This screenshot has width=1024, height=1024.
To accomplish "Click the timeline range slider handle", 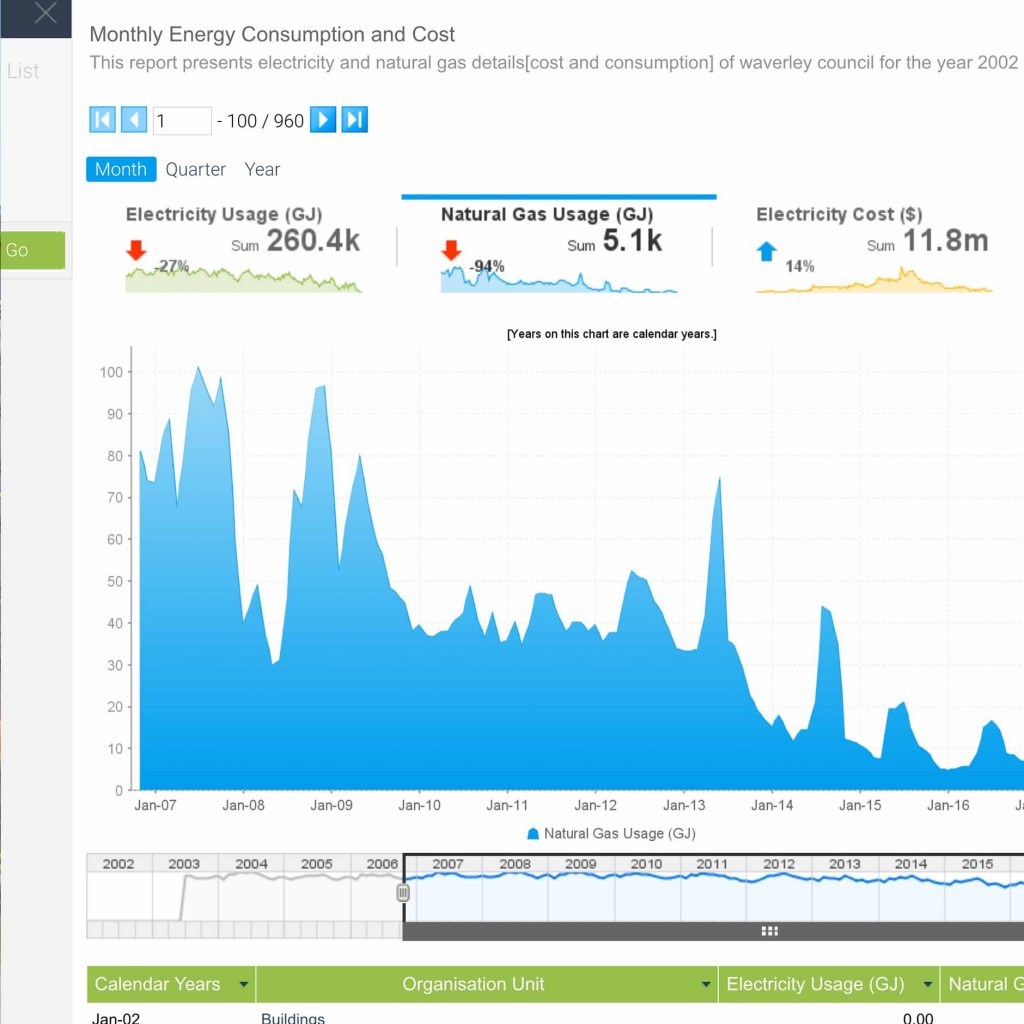I will pyautogui.click(x=402, y=893).
